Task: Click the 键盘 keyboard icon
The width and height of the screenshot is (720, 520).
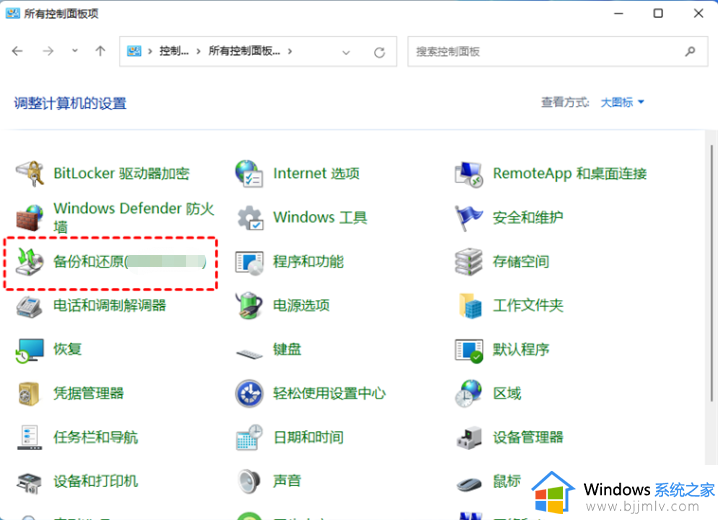Action: 249,353
